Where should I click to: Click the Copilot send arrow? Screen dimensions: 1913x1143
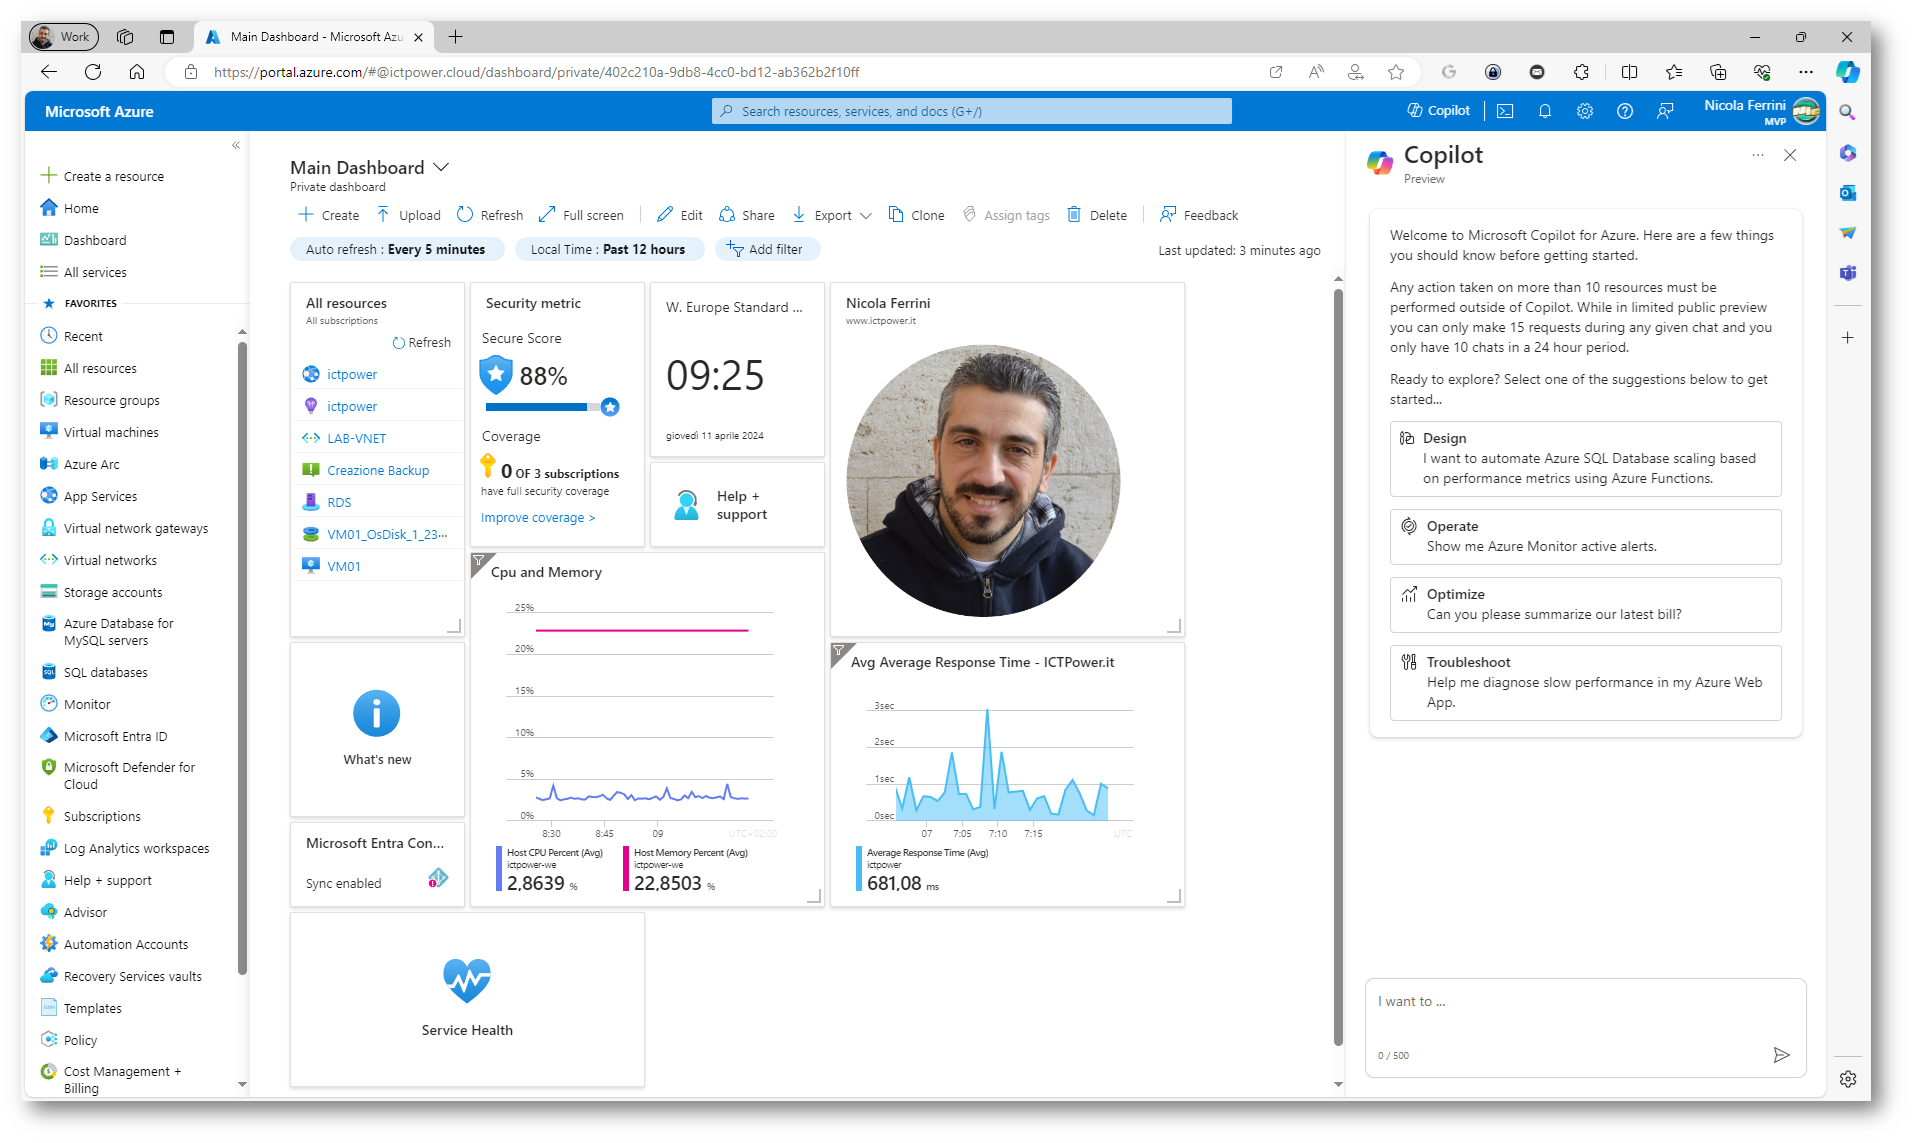(1781, 1055)
